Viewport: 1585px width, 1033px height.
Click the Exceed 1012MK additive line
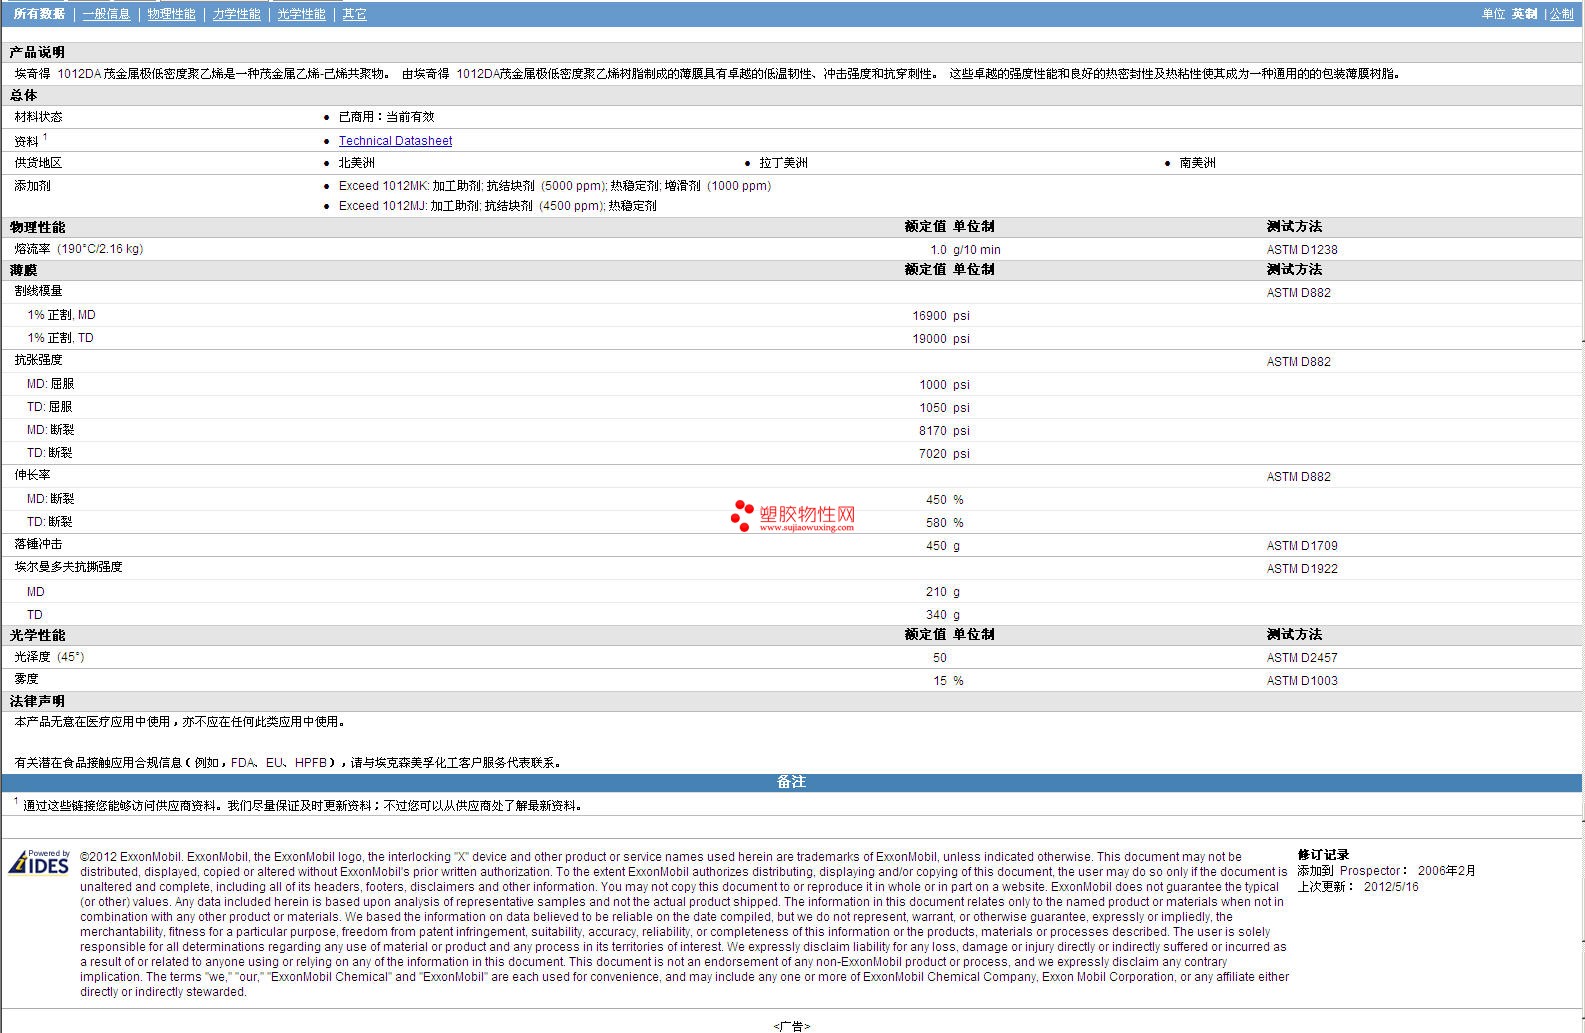(x=554, y=186)
